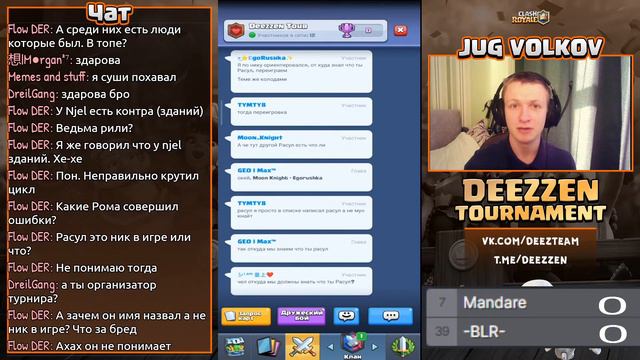Tap the clan badge shield icon

pyautogui.click(x=236, y=31)
